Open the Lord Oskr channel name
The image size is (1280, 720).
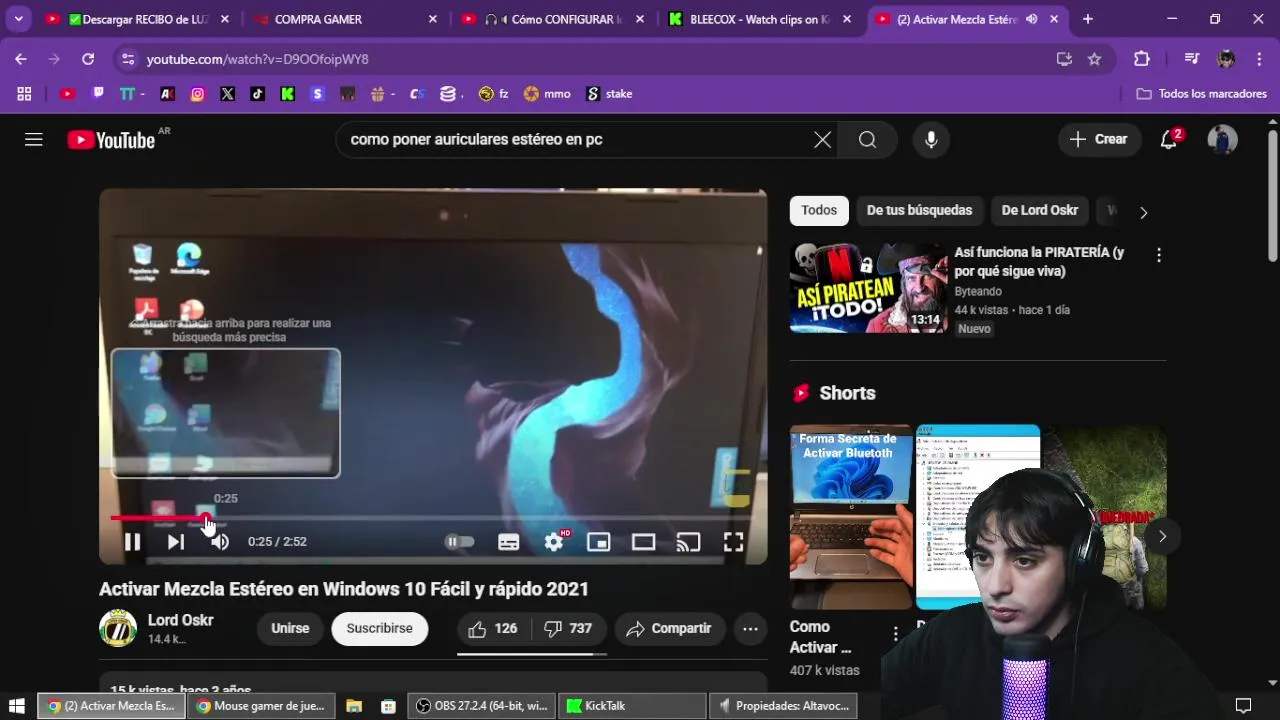coord(181,620)
